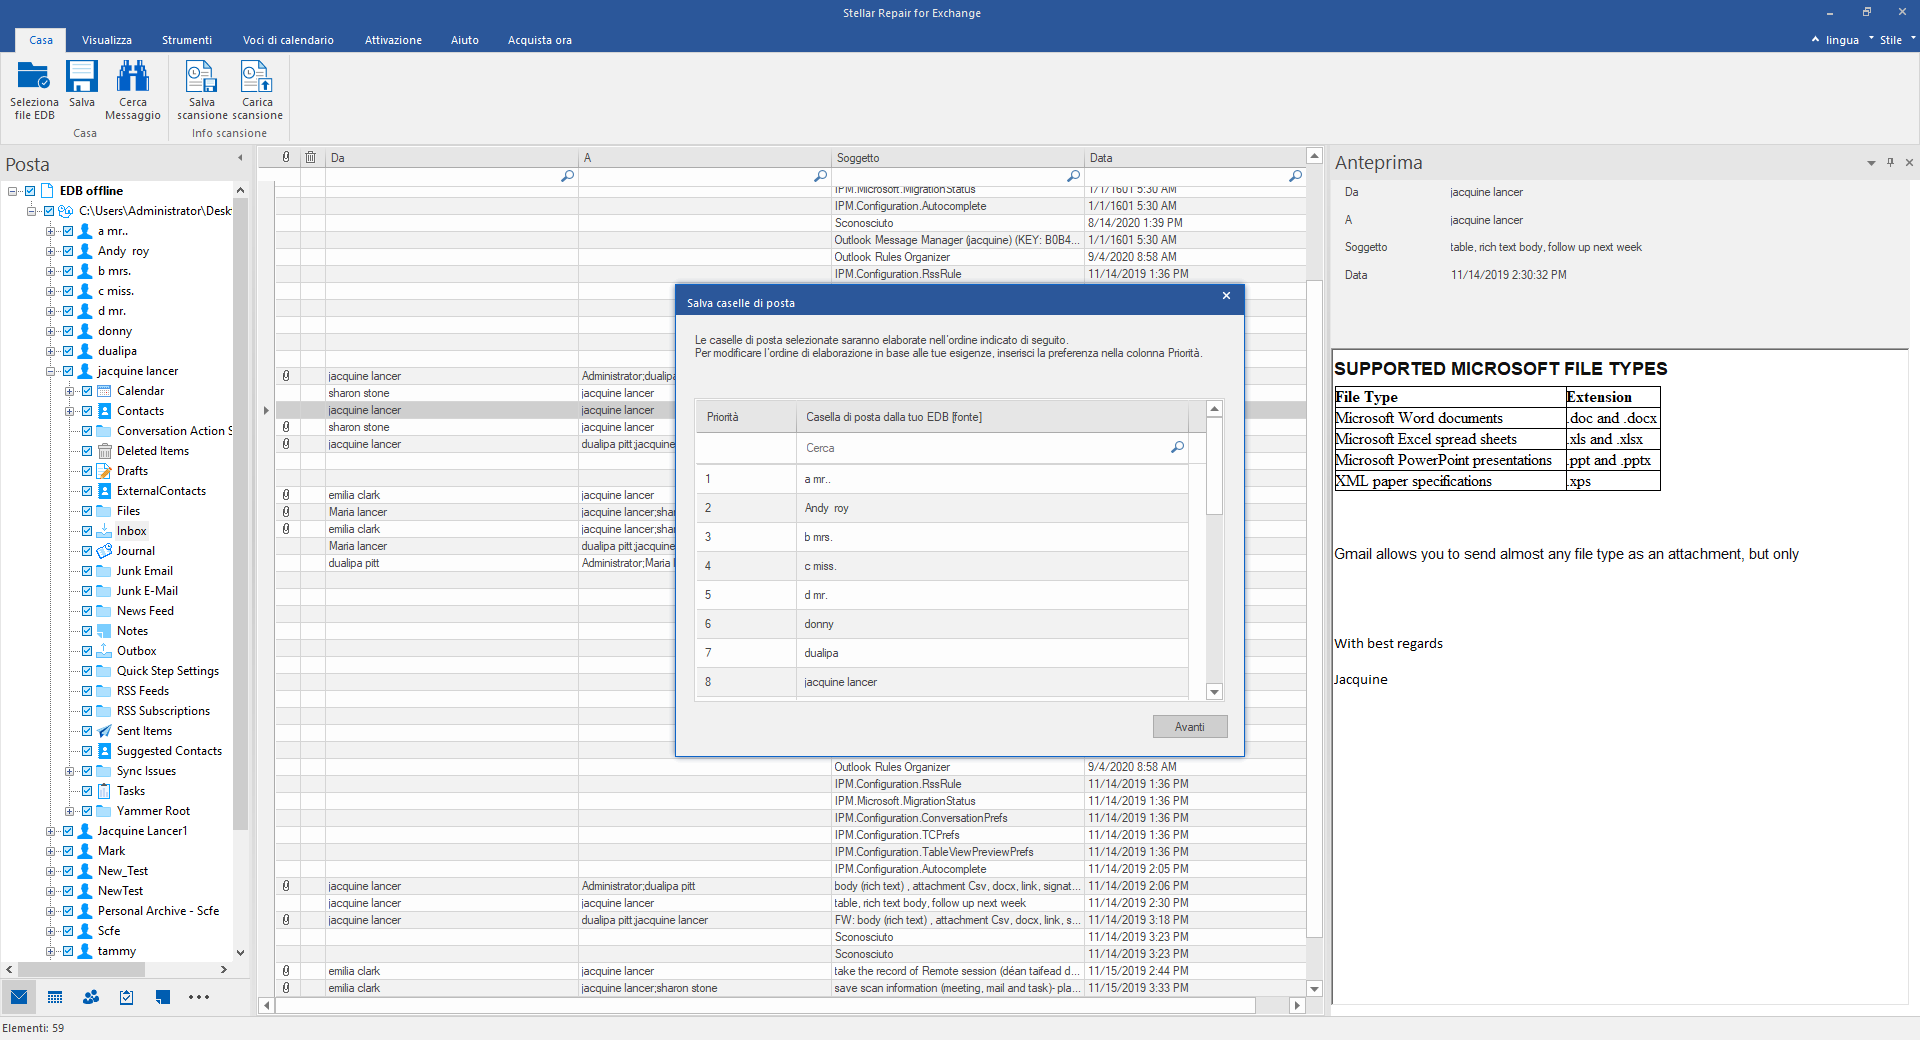This screenshot has width=1920, height=1040.
Task: Sort by Data column header
Action: [x=1195, y=158]
